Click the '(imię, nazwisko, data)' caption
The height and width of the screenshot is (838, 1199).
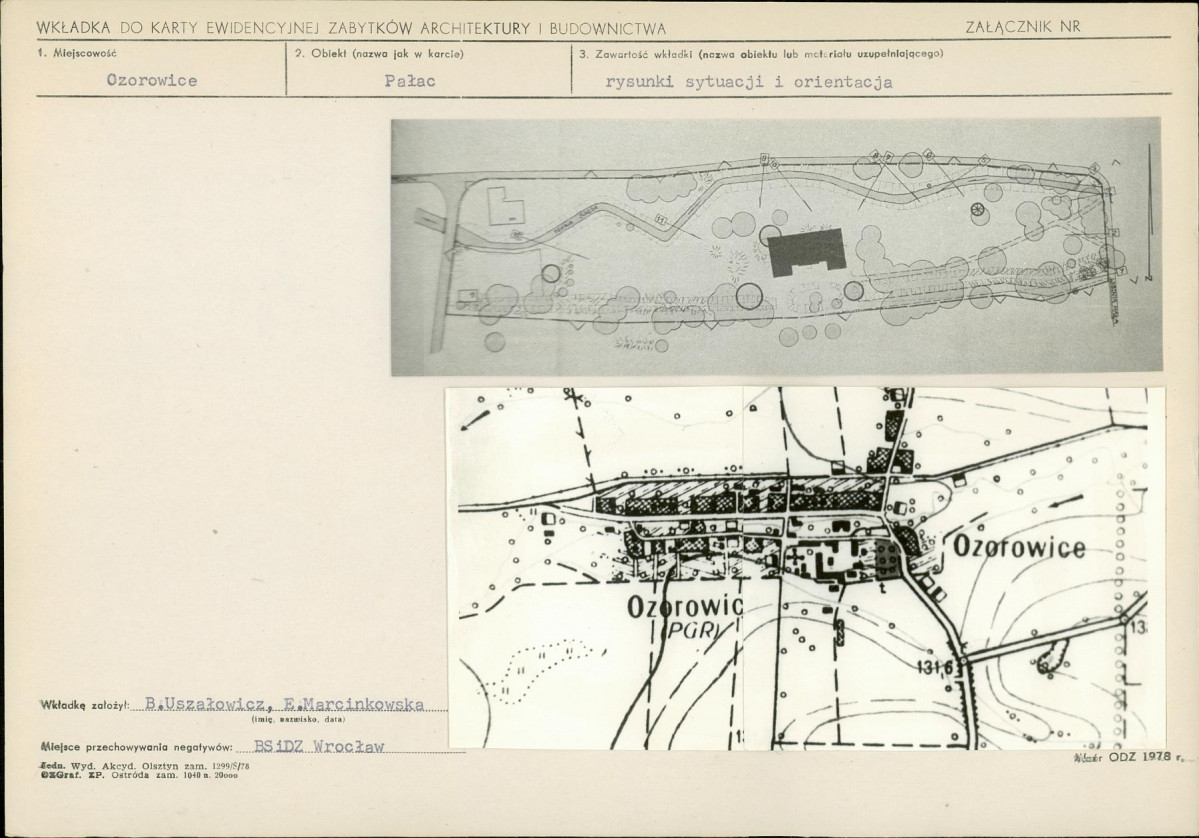(298, 719)
